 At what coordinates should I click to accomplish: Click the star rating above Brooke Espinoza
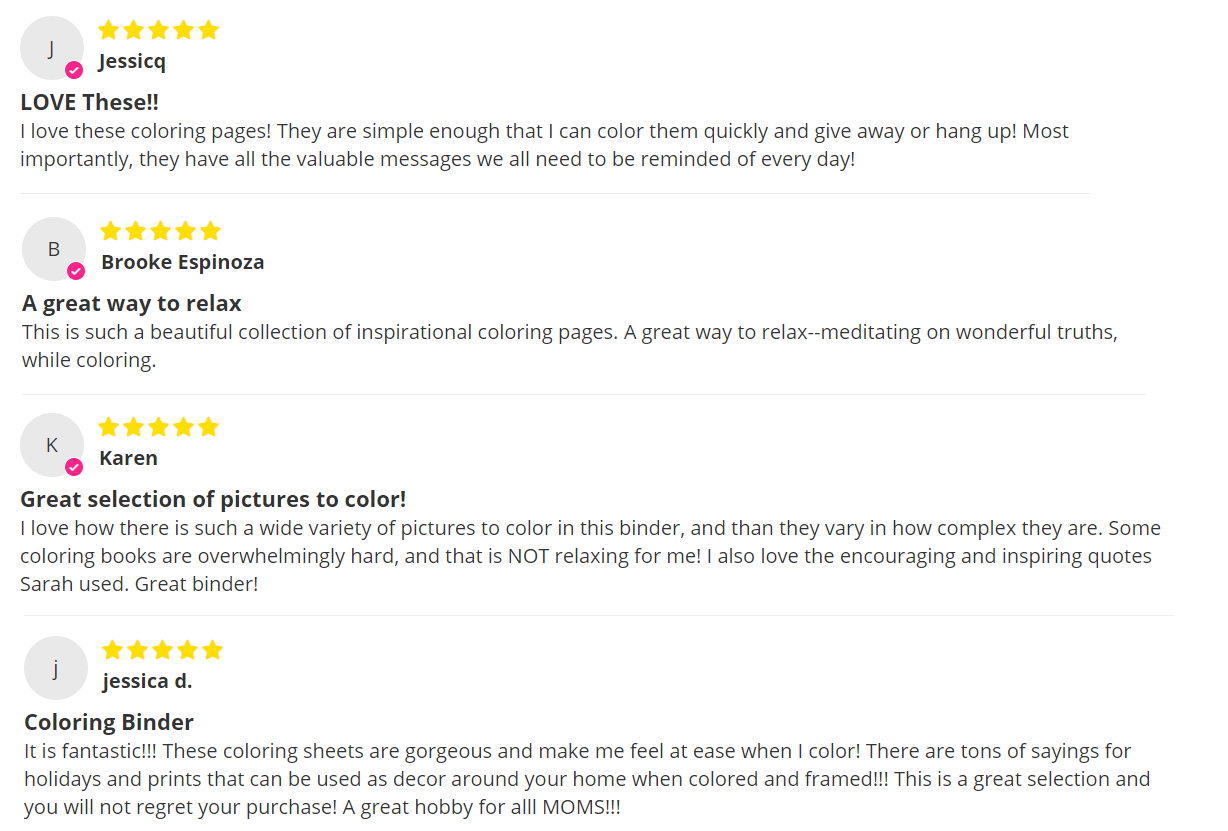pyautogui.click(x=160, y=231)
